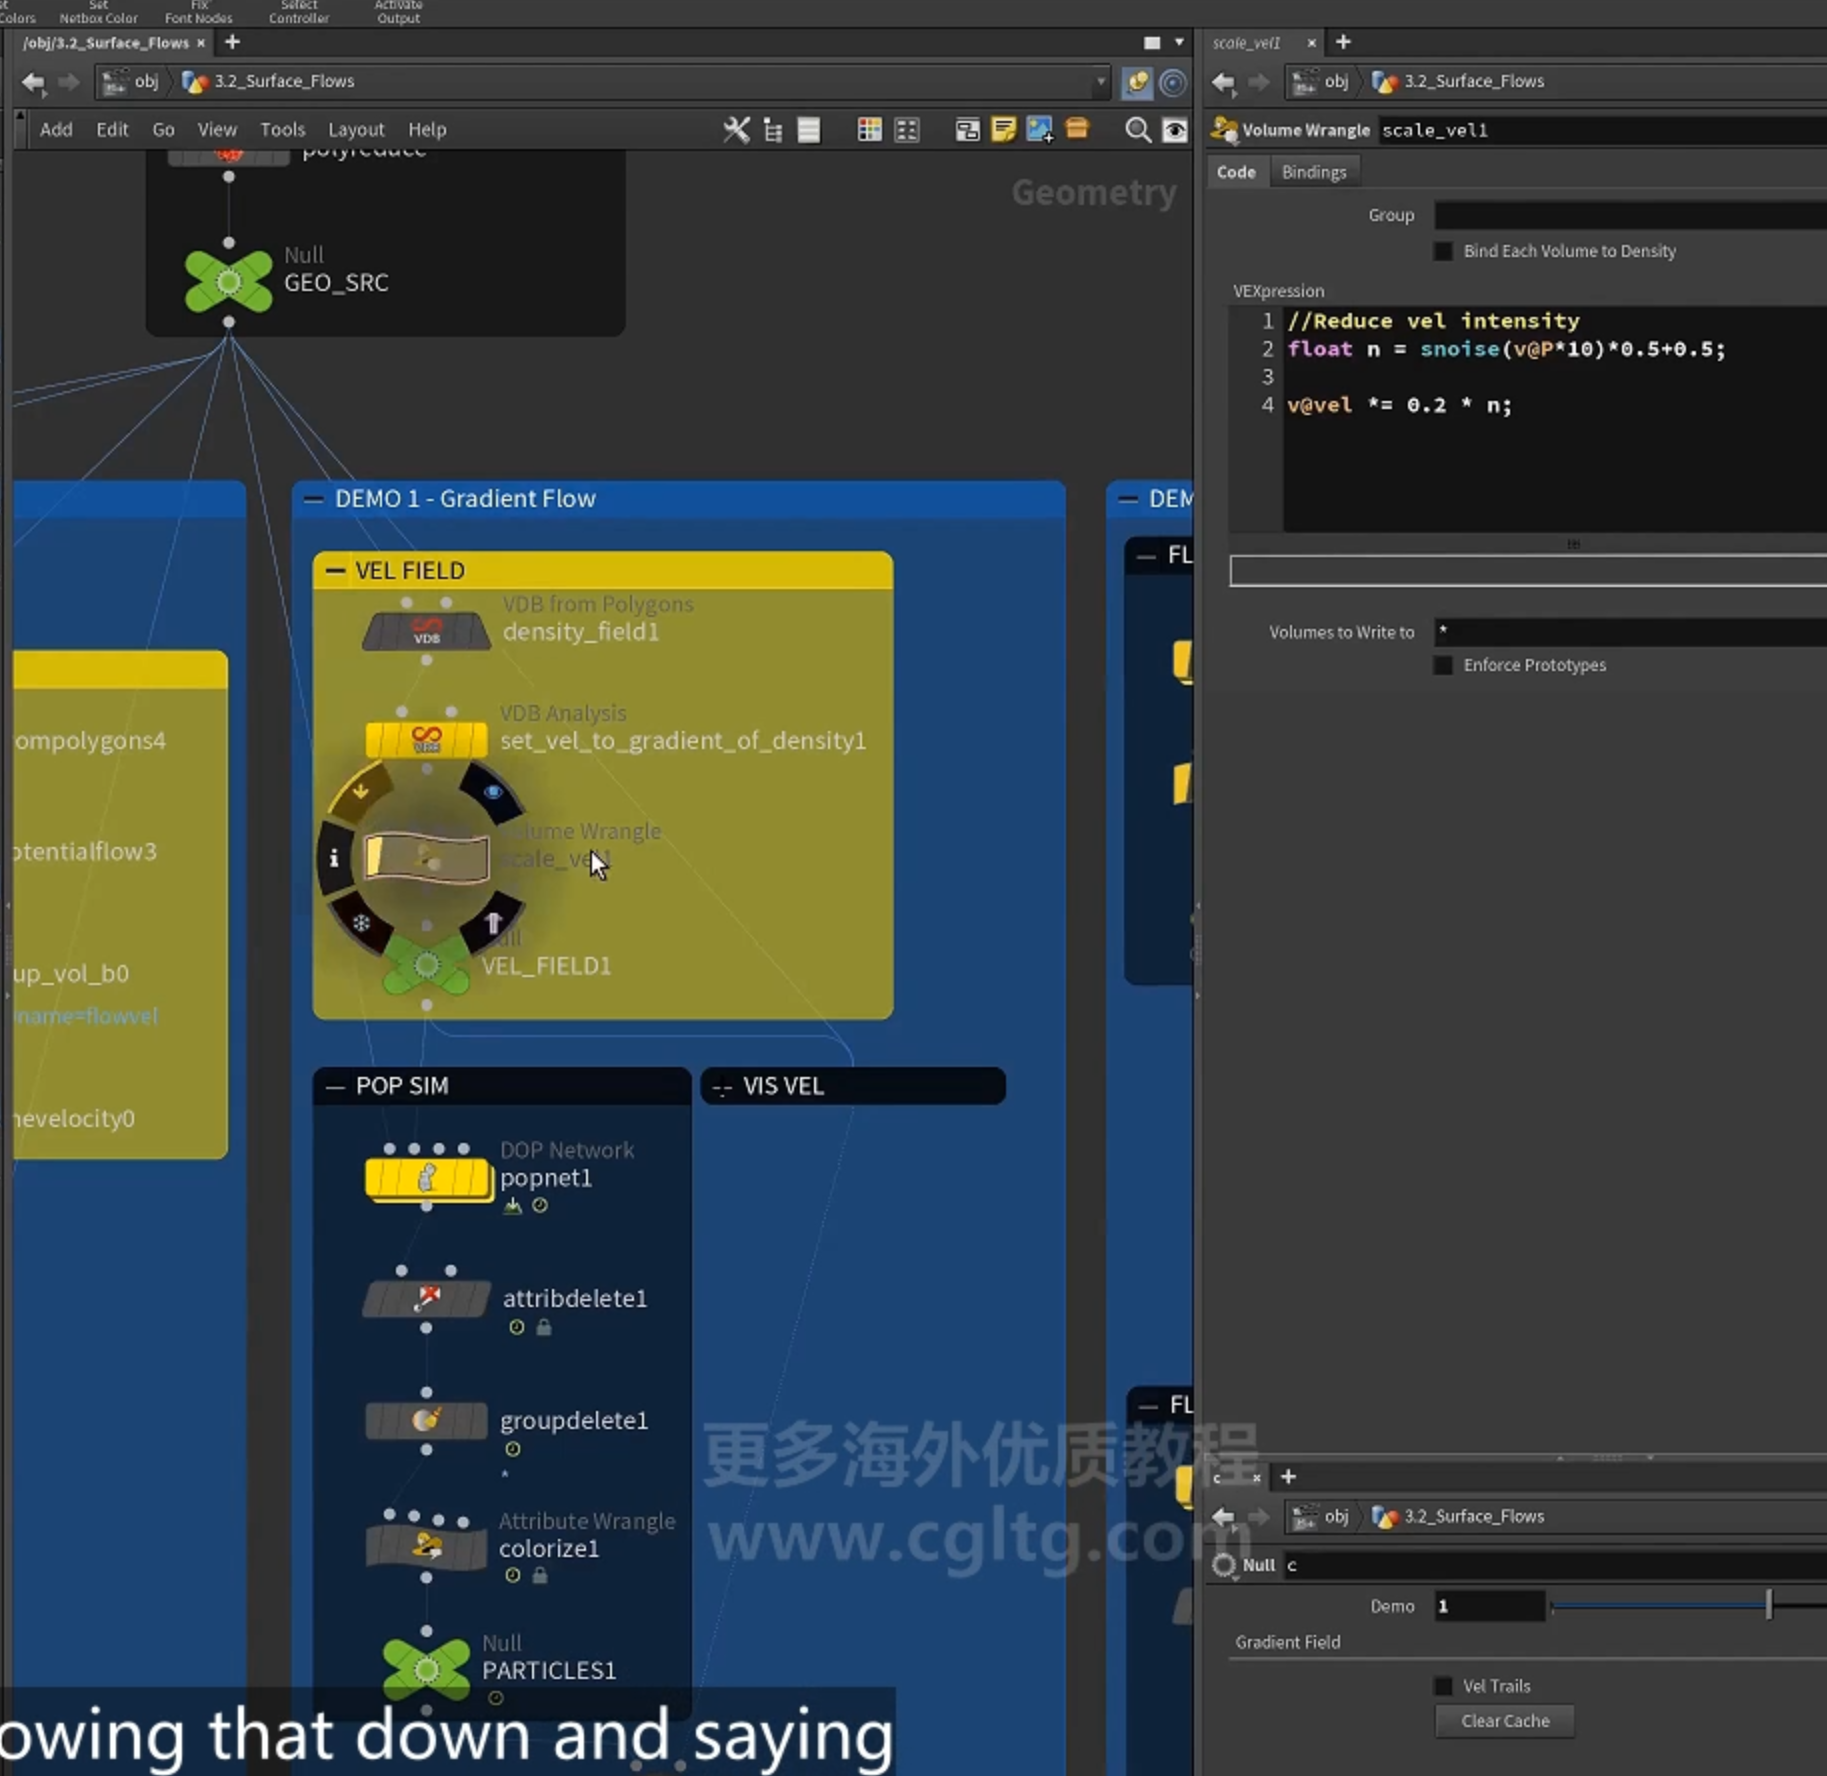Viewport: 1827px width, 1776px height.
Task: Open the wrench tools icon in network toolbar
Action: click(x=736, y=130)
